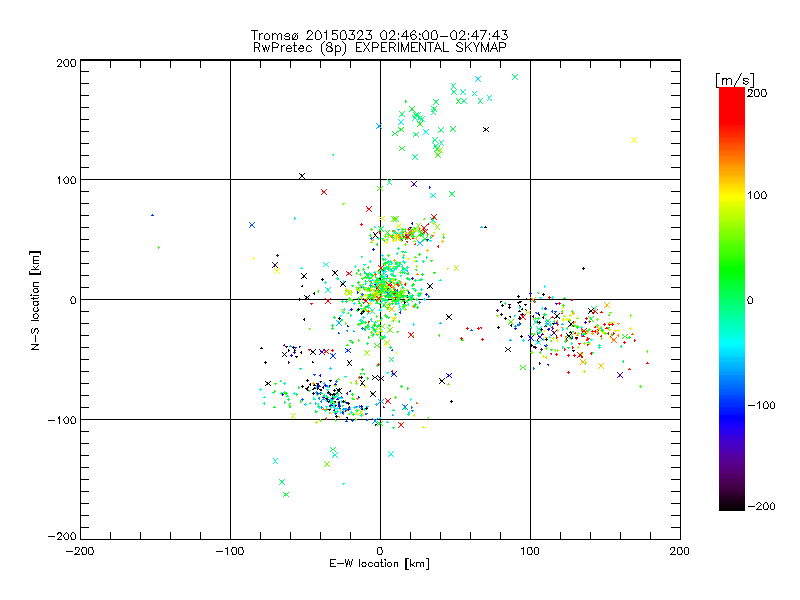Click the -200 label beside the color bar

pyautogui.click(x=761, y=506)
